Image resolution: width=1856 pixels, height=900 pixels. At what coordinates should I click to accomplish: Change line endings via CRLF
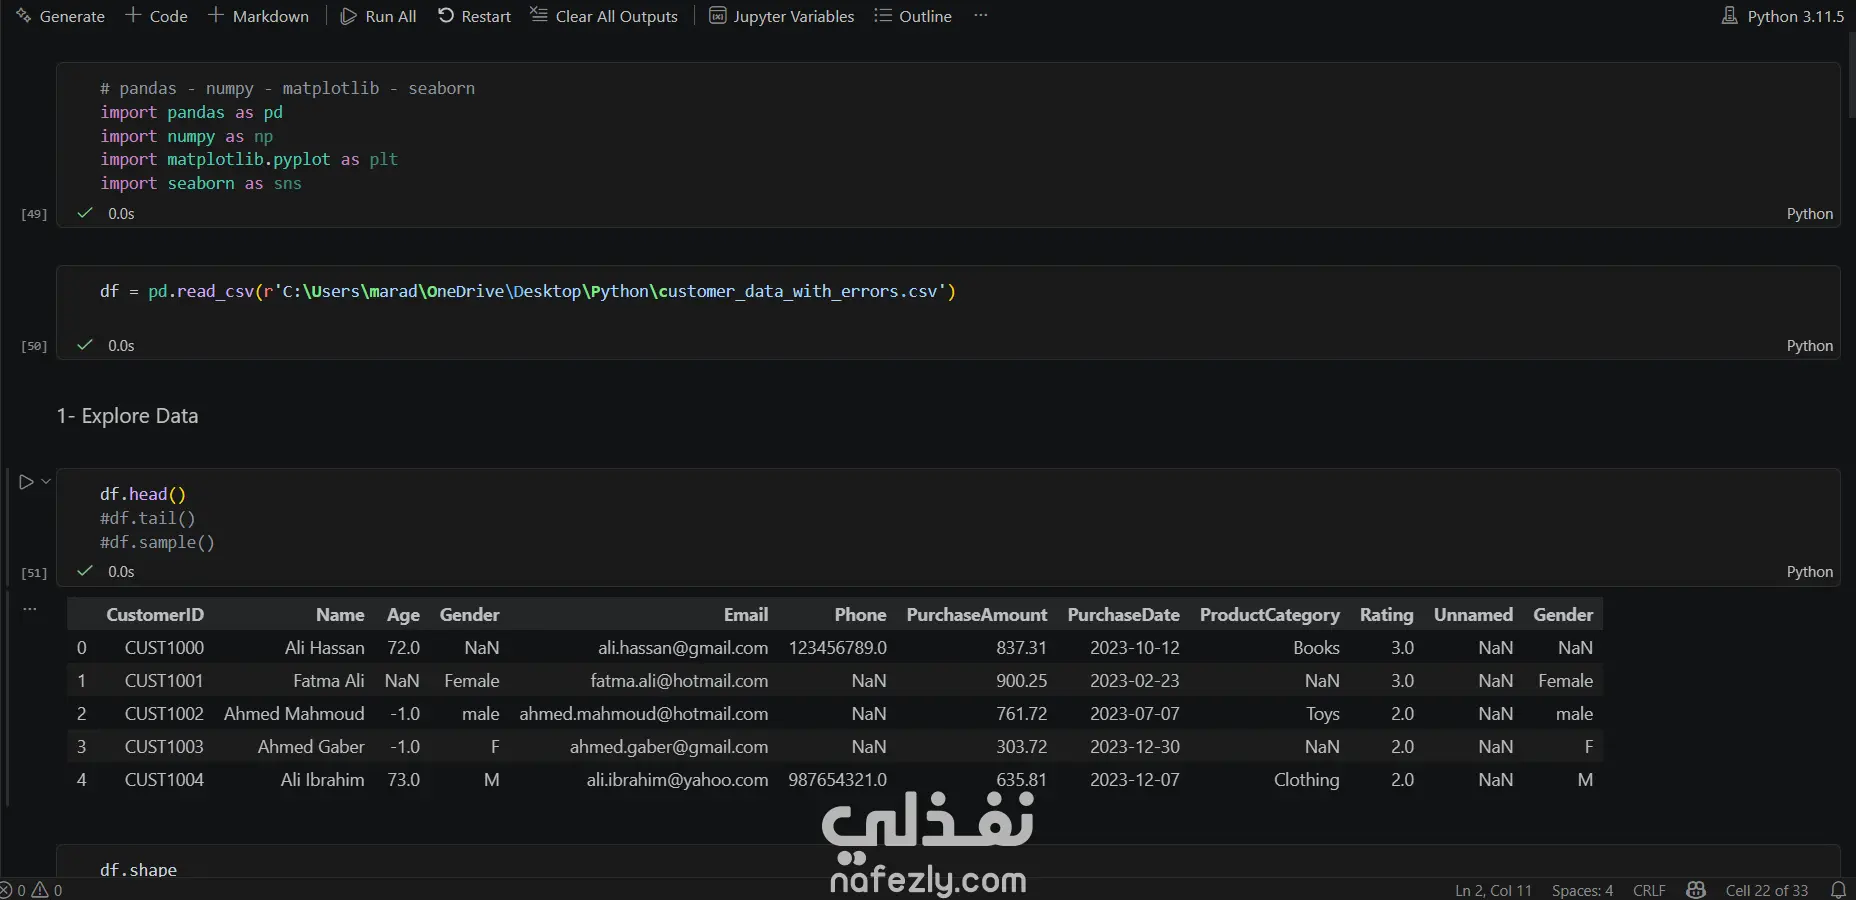coord(1649,890)
